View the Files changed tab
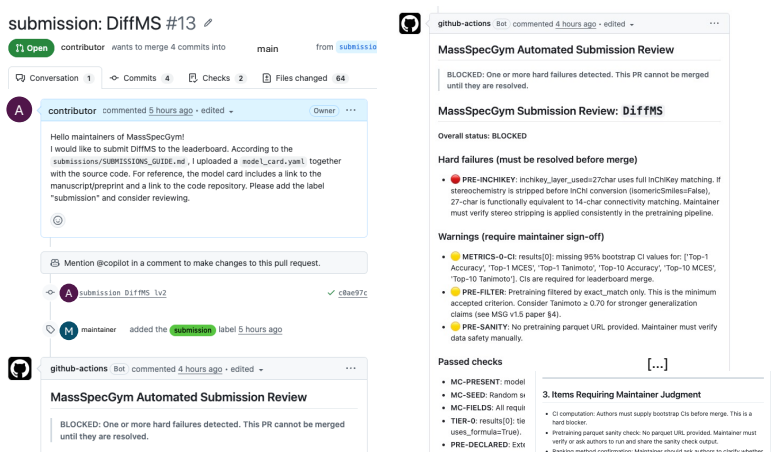This screenshot has height=458, width=777. point(304,78)
